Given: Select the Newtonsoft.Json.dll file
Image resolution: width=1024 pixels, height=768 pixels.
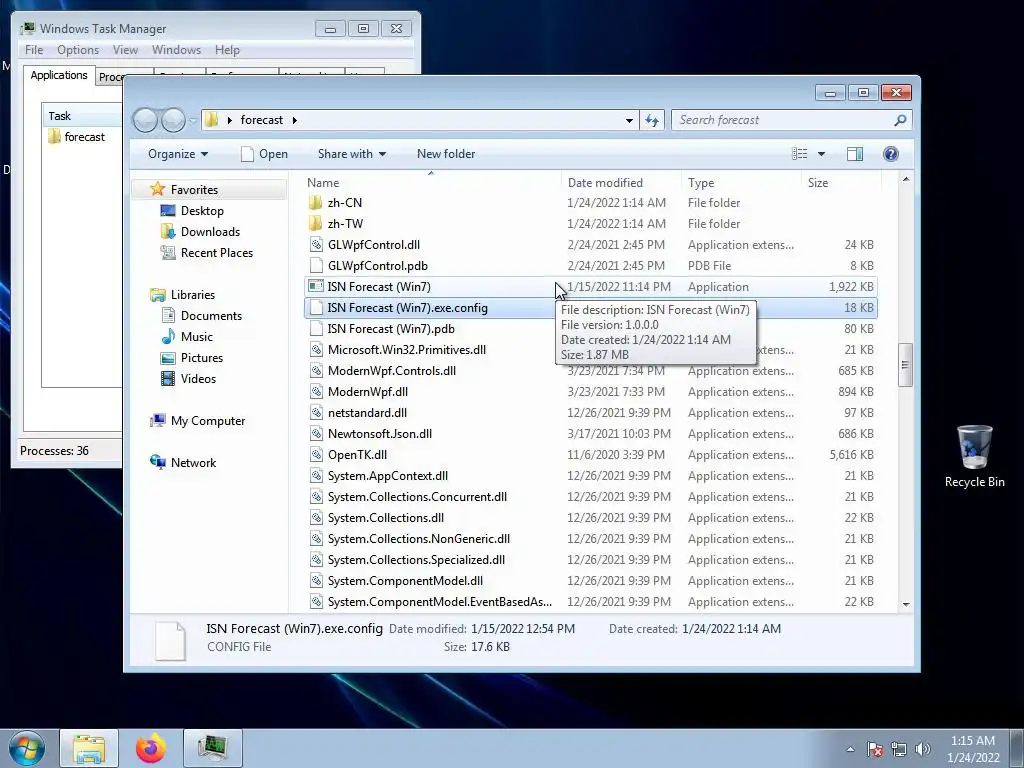Looking at the screenshot, I should (590, 434).
